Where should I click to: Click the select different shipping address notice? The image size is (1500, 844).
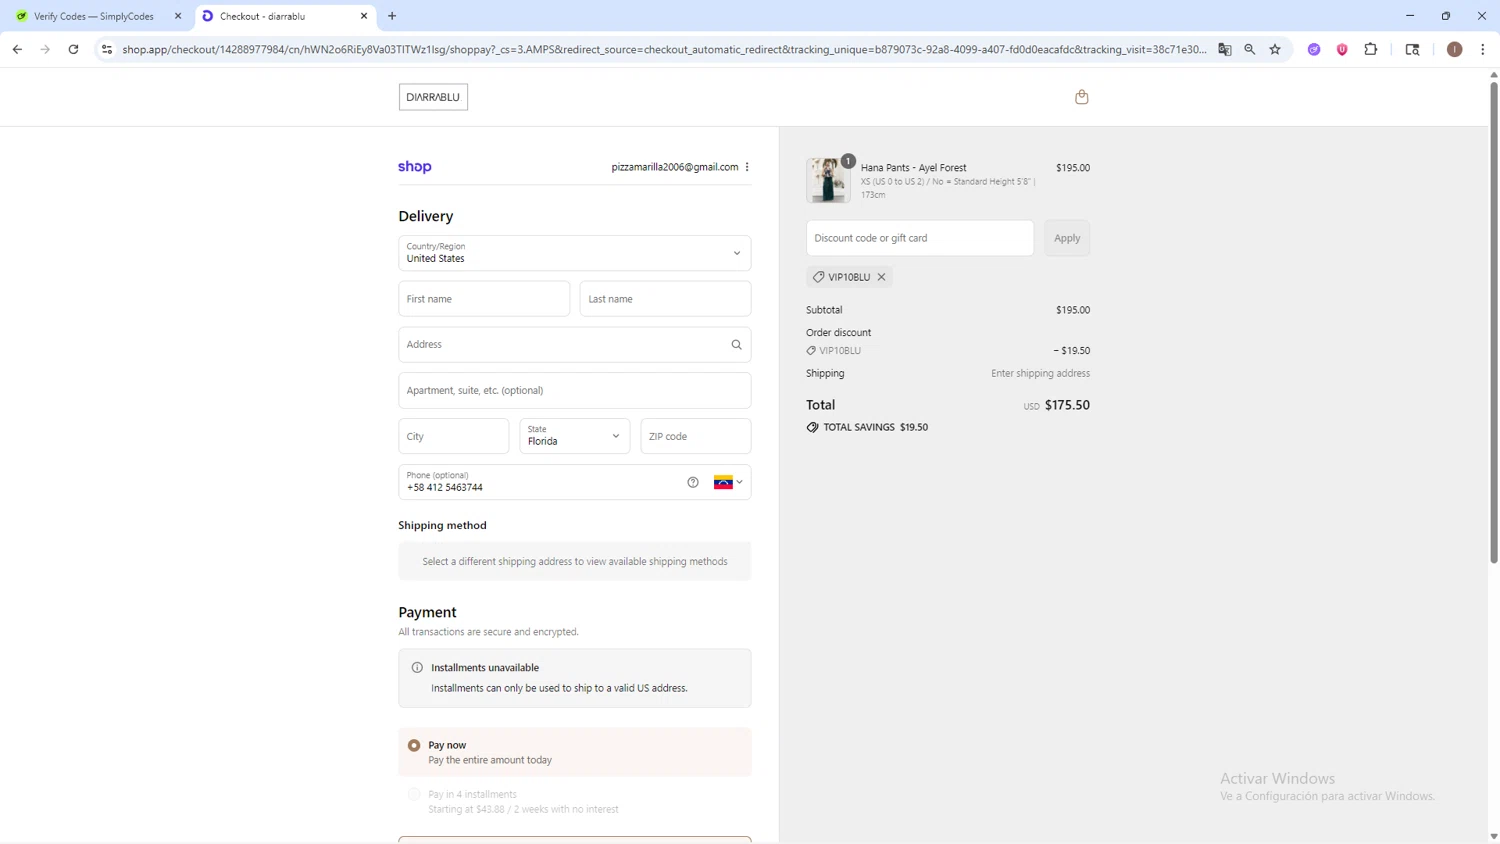pos(575,562)
